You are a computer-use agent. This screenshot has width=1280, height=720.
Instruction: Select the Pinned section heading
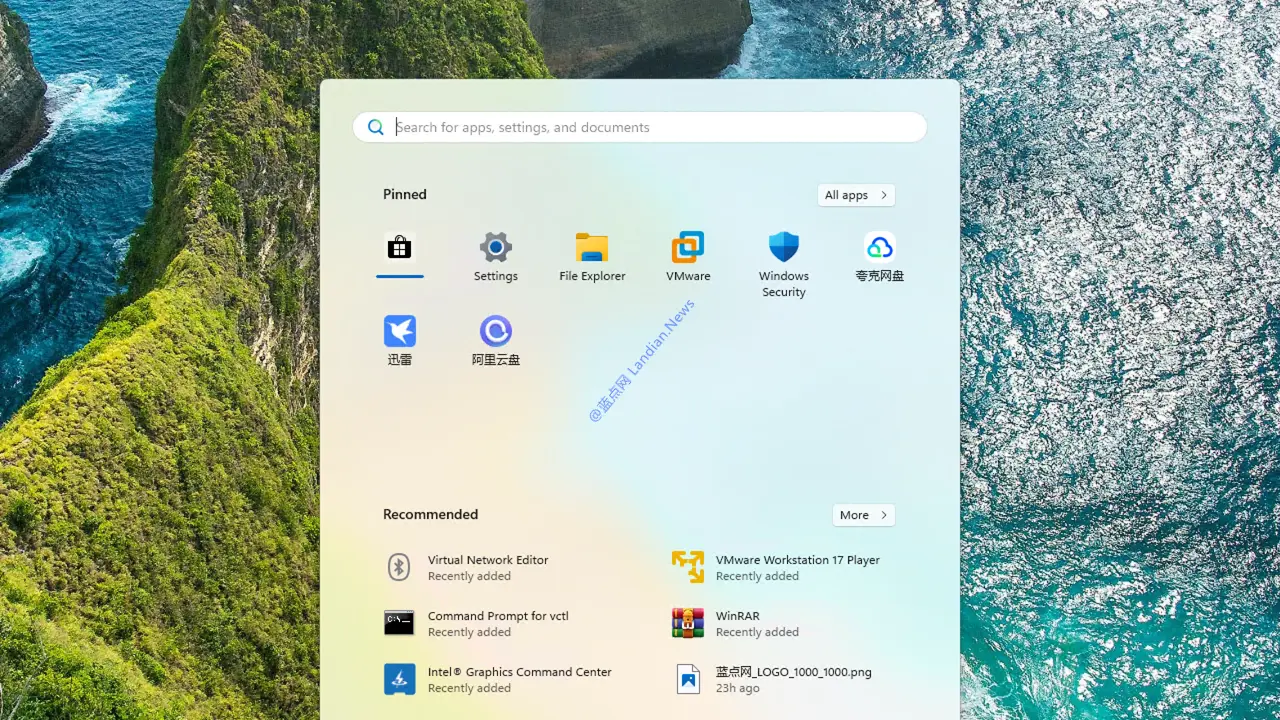pyautogui.click(x=404, y=194)
